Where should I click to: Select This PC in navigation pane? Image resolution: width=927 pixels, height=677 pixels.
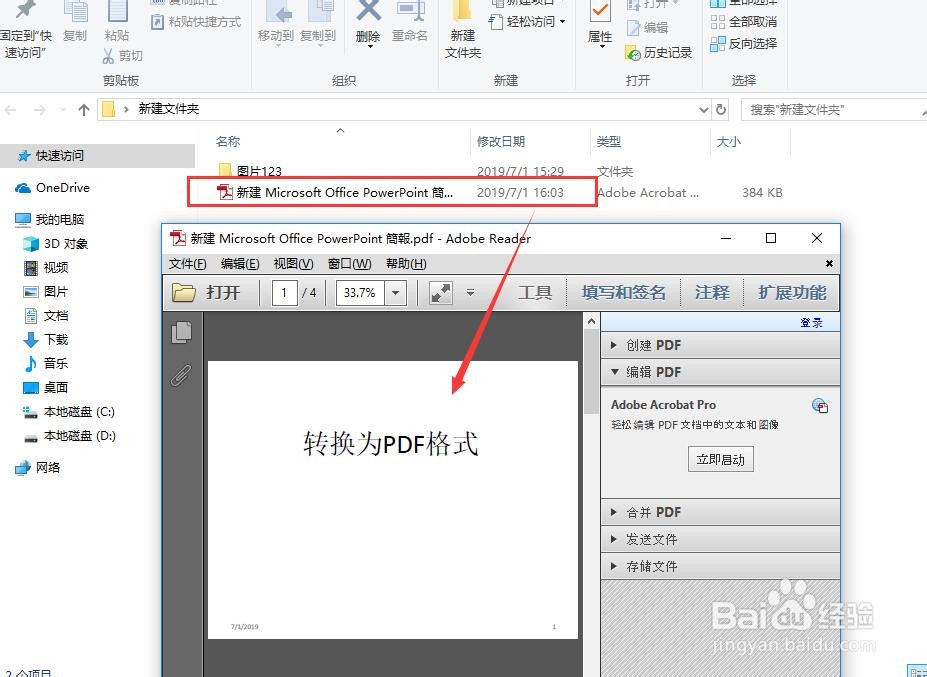click(x=50, y=220)
